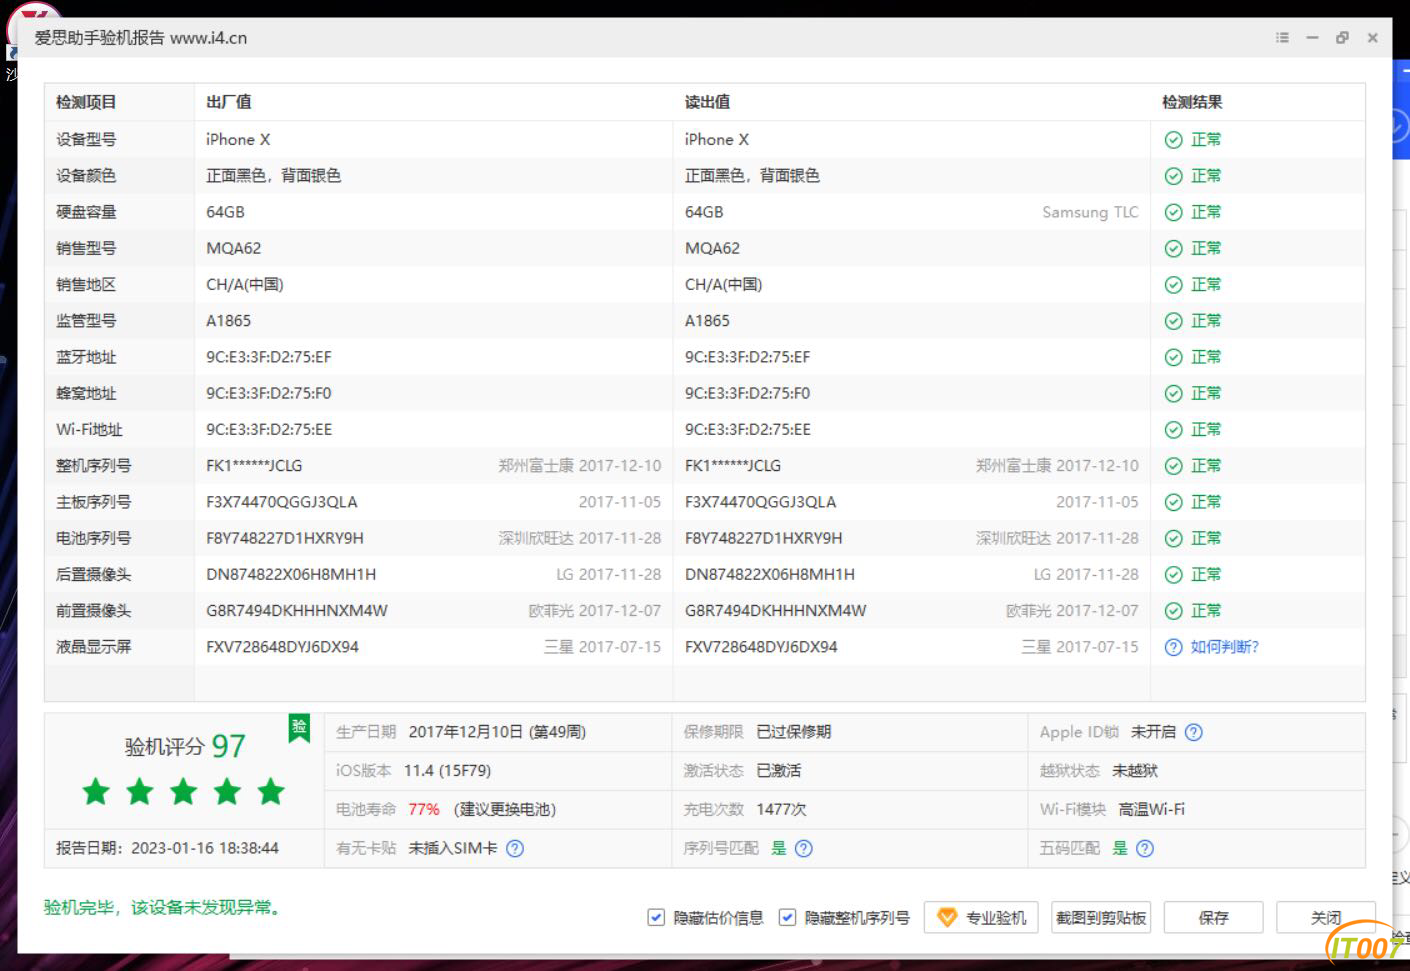This screenshot has width=1410, height=971.
Task: Close the report window with X
Action: (1373, 38)
